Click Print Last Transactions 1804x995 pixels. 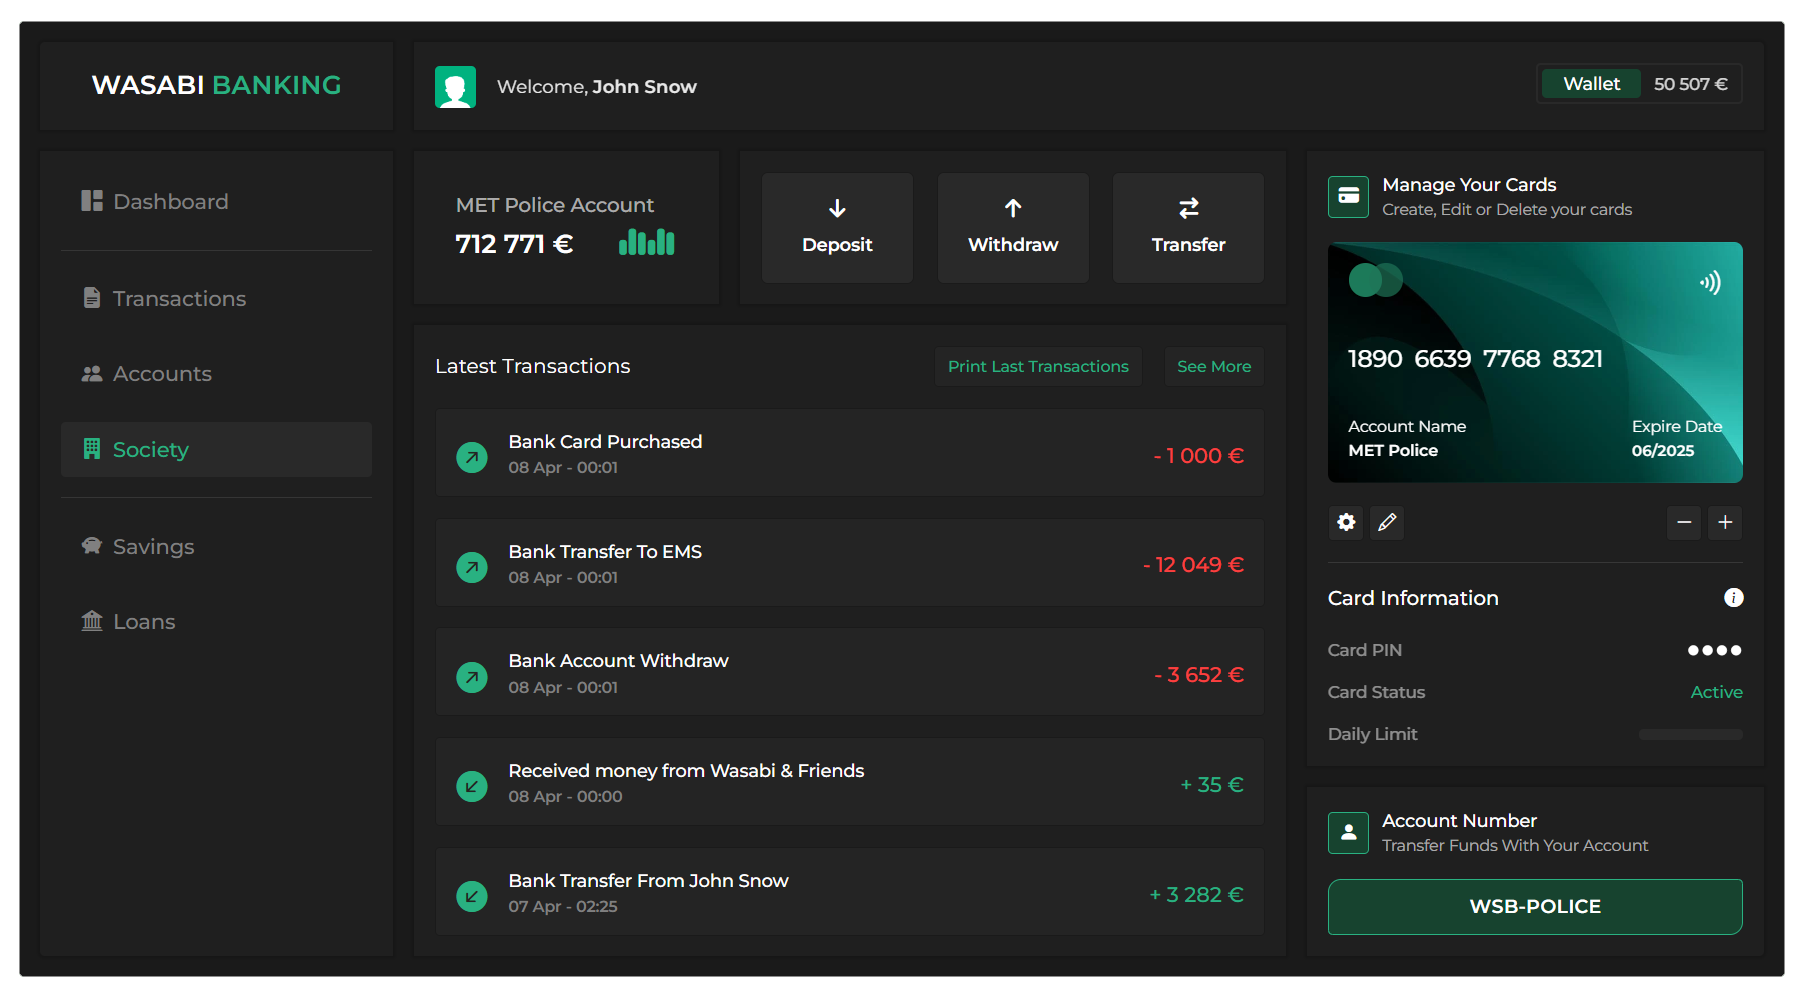coord(1037,366)
